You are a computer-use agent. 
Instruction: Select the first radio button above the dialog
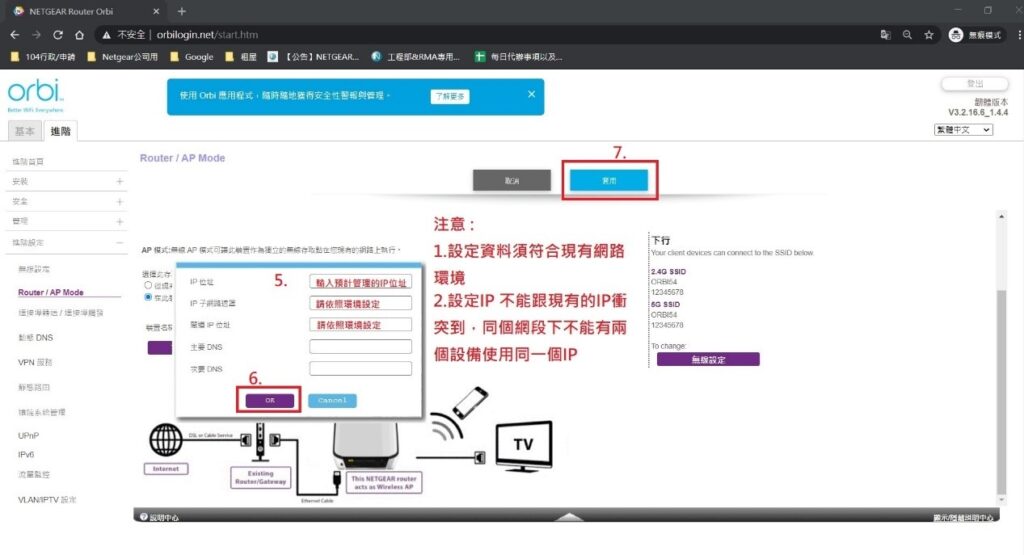(x=148, y=285)
